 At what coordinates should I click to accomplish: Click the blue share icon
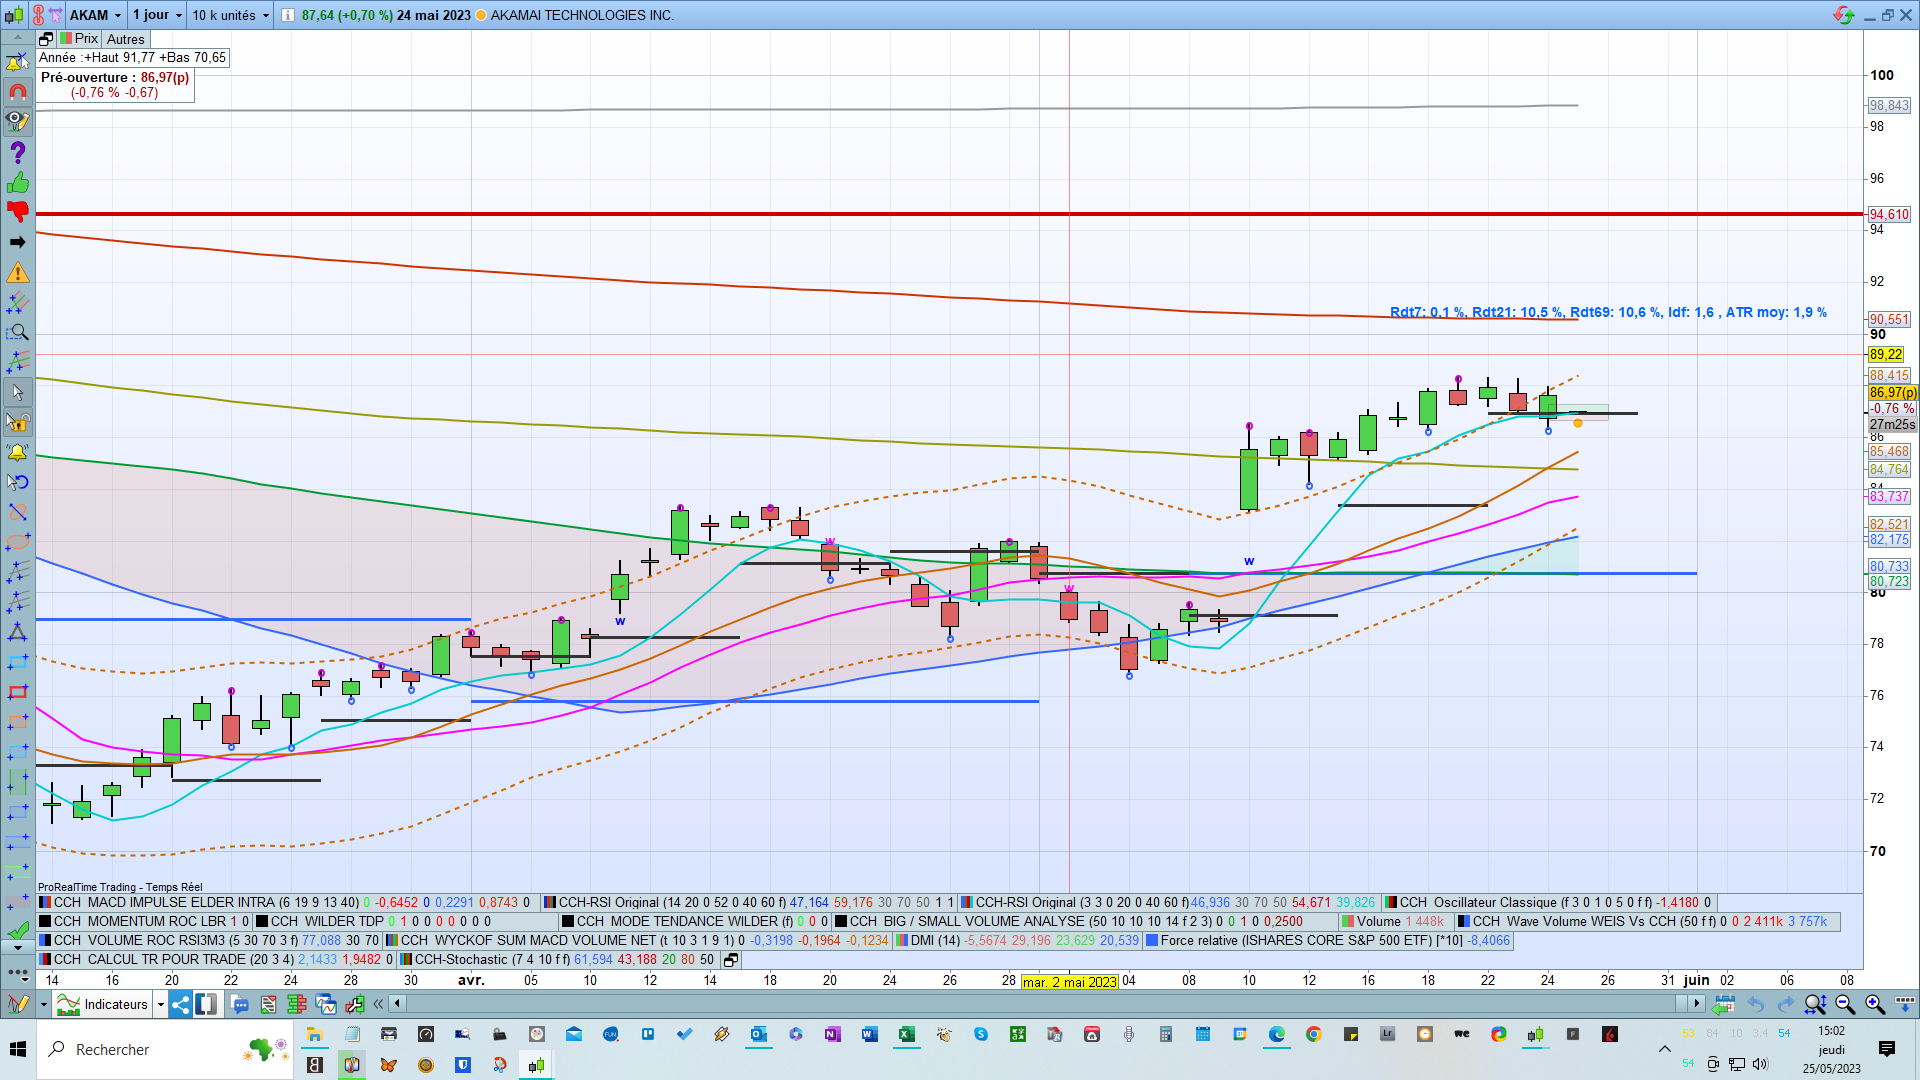181,1004
